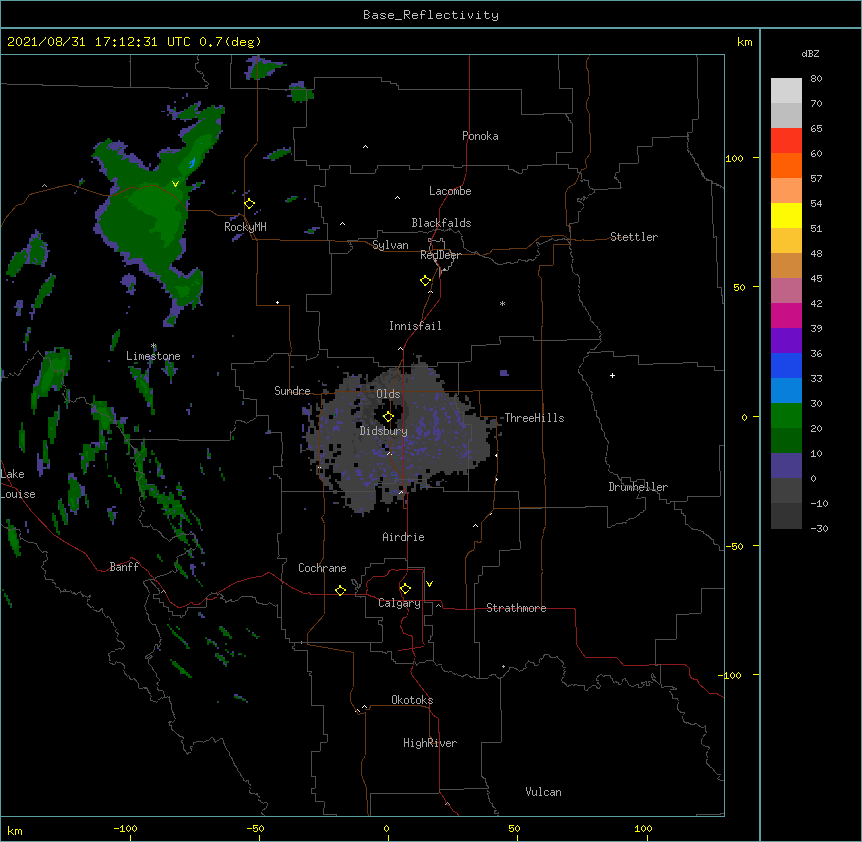Screen dimensions: 862x842
Task: Click the yellow v marker east of Calgary
Action: click(x=429, y=584)
